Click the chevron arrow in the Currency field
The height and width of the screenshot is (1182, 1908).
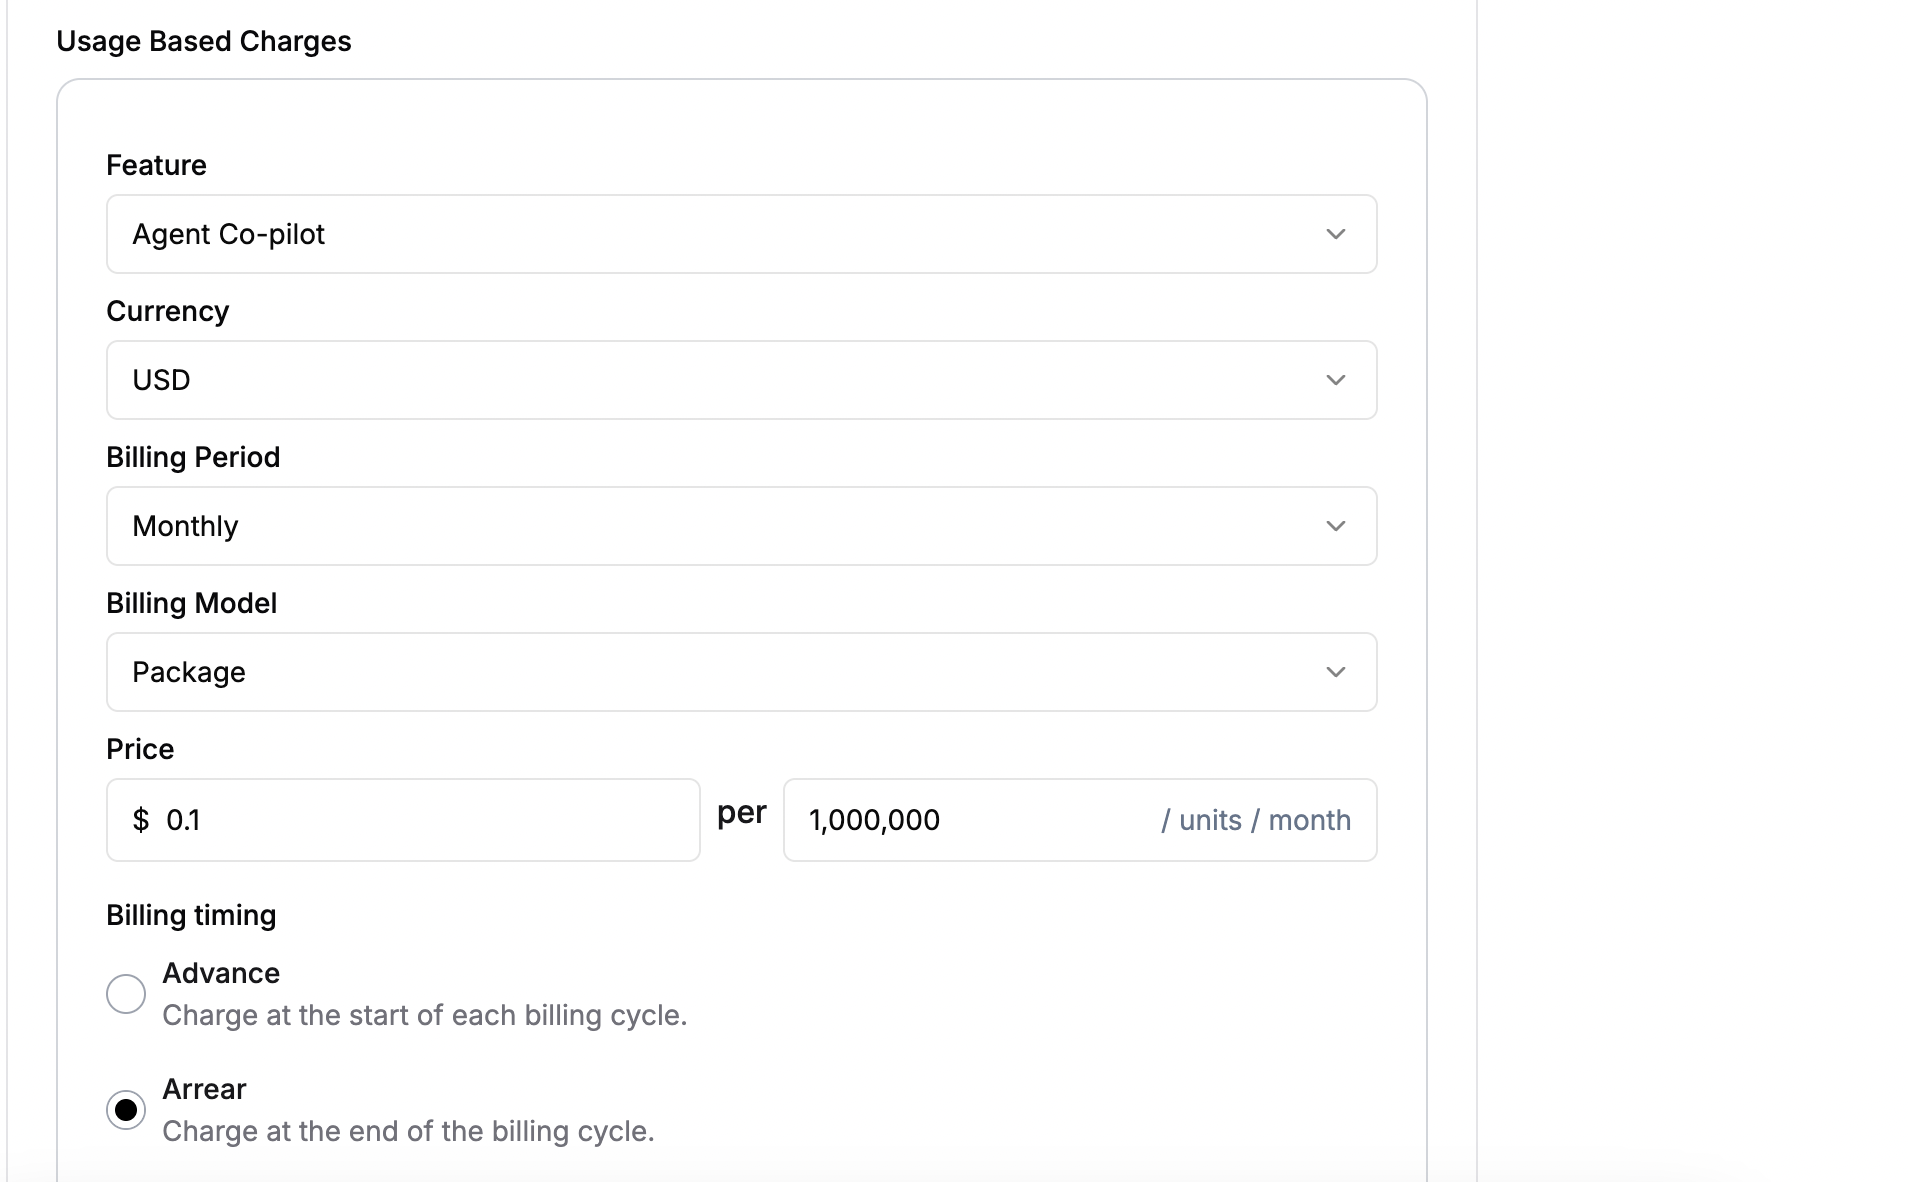pos(1335,380)
